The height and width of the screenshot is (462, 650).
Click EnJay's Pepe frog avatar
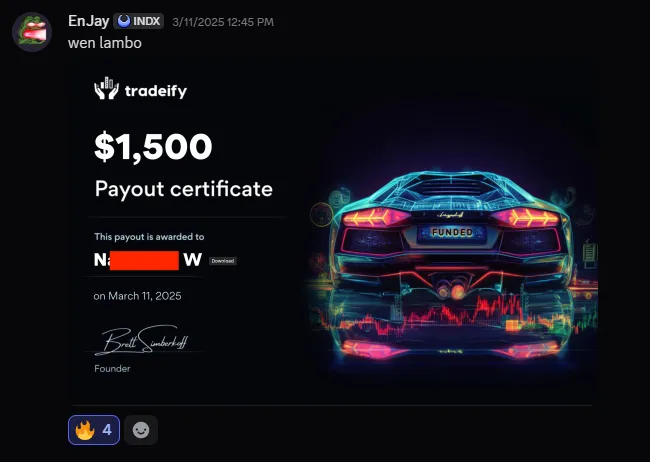pyautogui.click(x=32, y=32)
